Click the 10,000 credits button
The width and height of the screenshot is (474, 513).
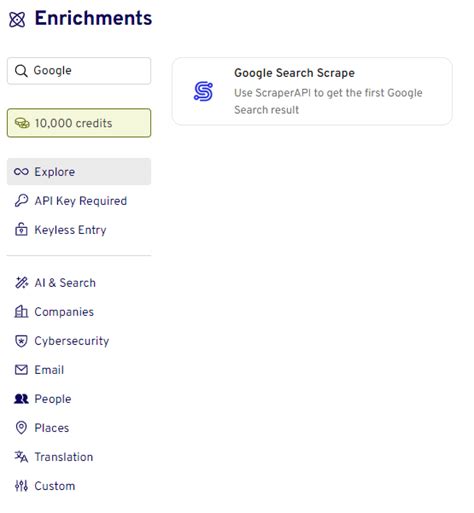[79, 123]
